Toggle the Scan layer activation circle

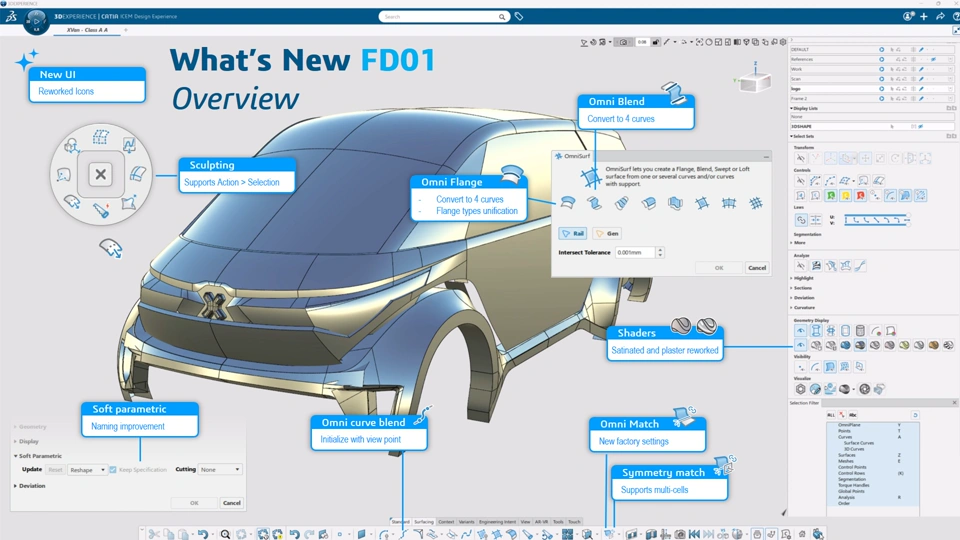pyautogui.click(x=882, y=79)
